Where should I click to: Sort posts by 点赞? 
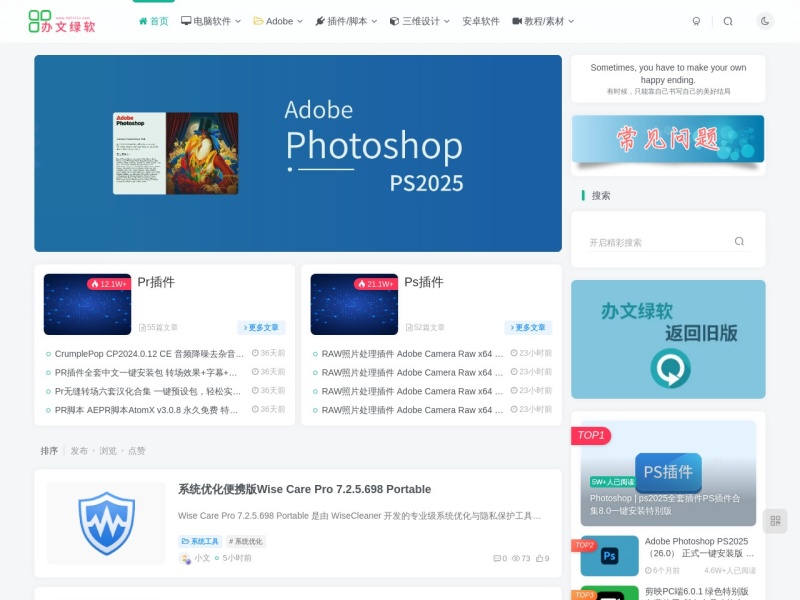tap(137, 451)
